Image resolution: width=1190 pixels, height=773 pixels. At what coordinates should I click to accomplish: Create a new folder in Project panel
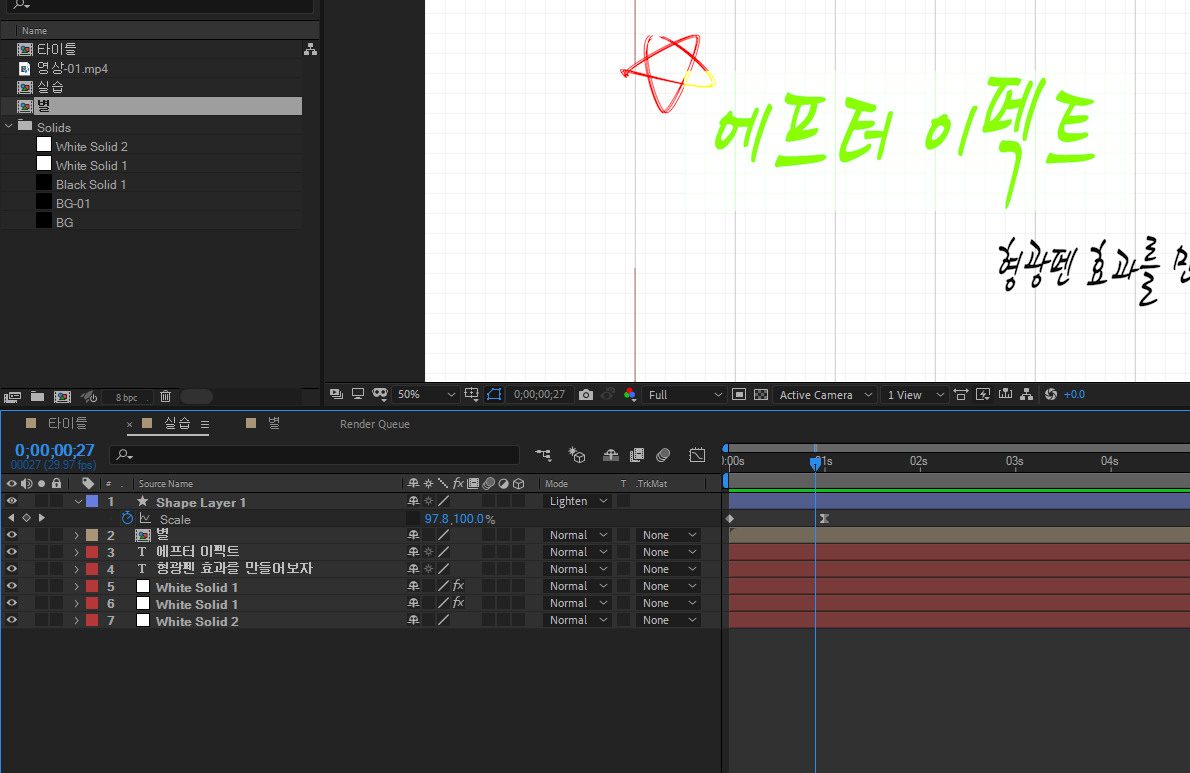point(37,396)
